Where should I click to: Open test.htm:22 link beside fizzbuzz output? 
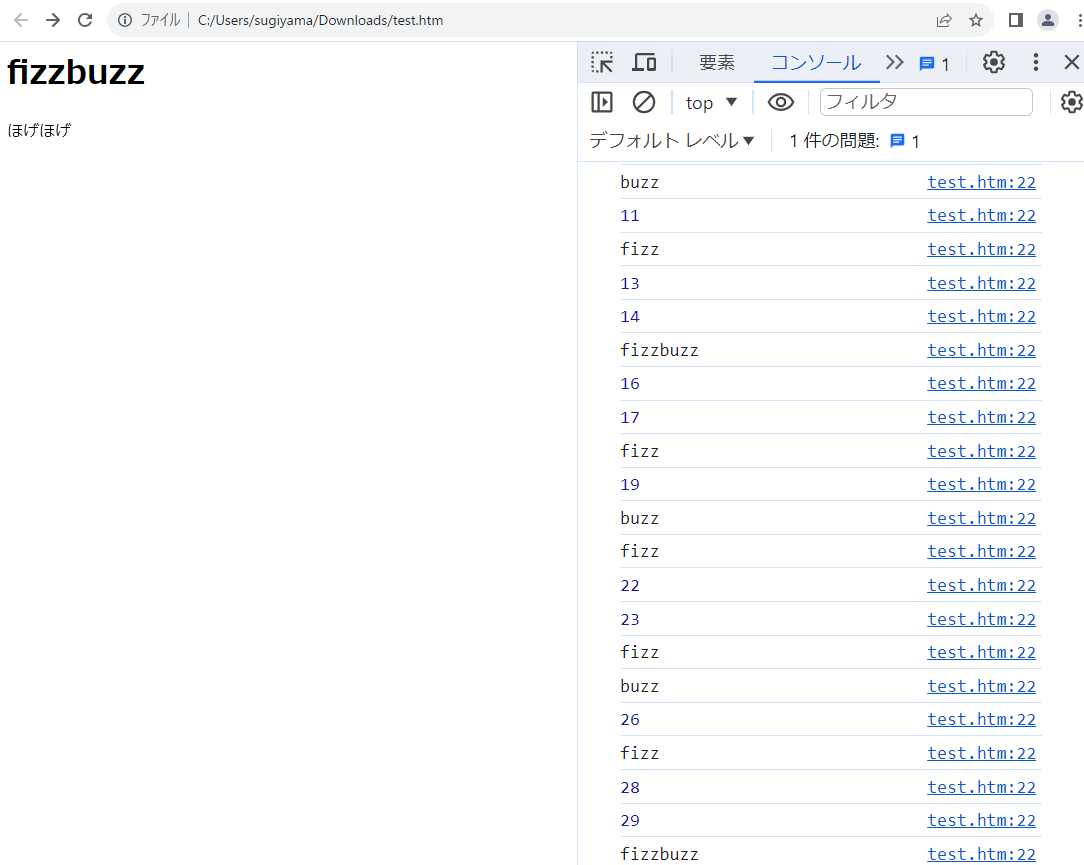click(981, 350)
